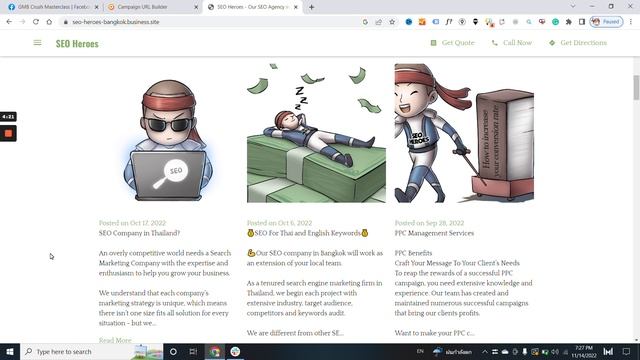The image size is (640, 360).
Task: Open the hero sleeping on money image
Action: point(316,133)
